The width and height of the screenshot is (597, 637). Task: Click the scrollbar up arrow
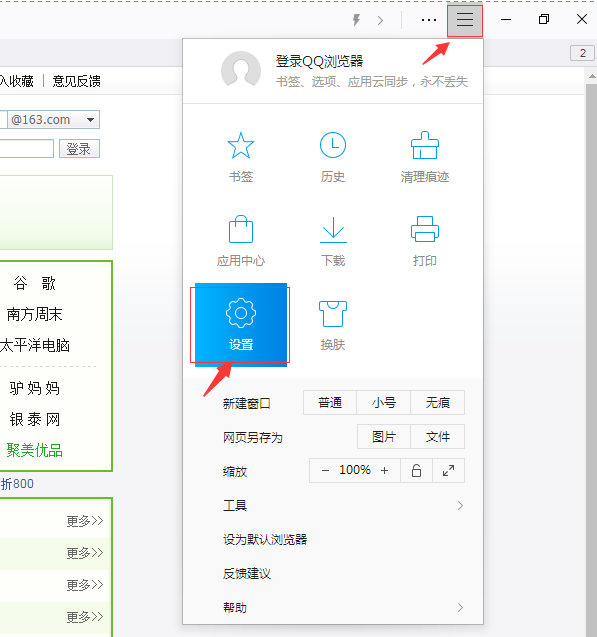click(x=592, y=76)
